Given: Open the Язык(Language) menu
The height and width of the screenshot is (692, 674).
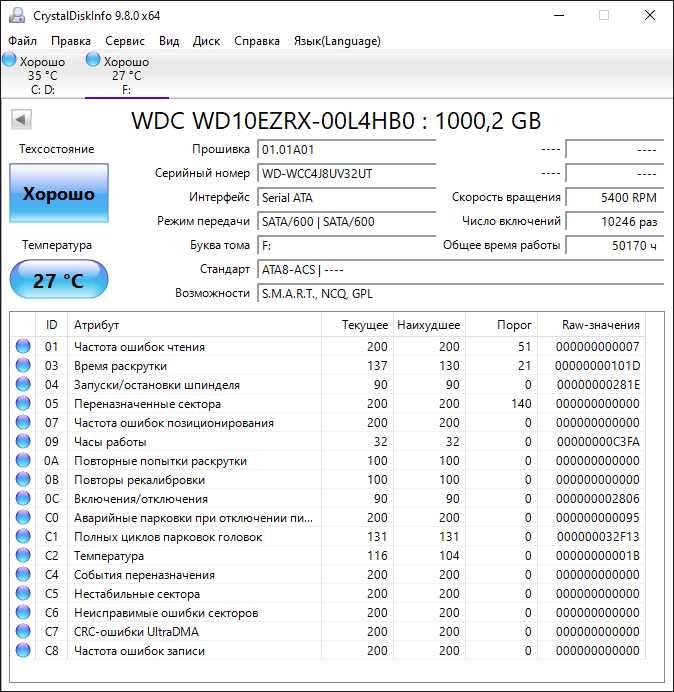Looking at the screenshot, I should point(337,41).
